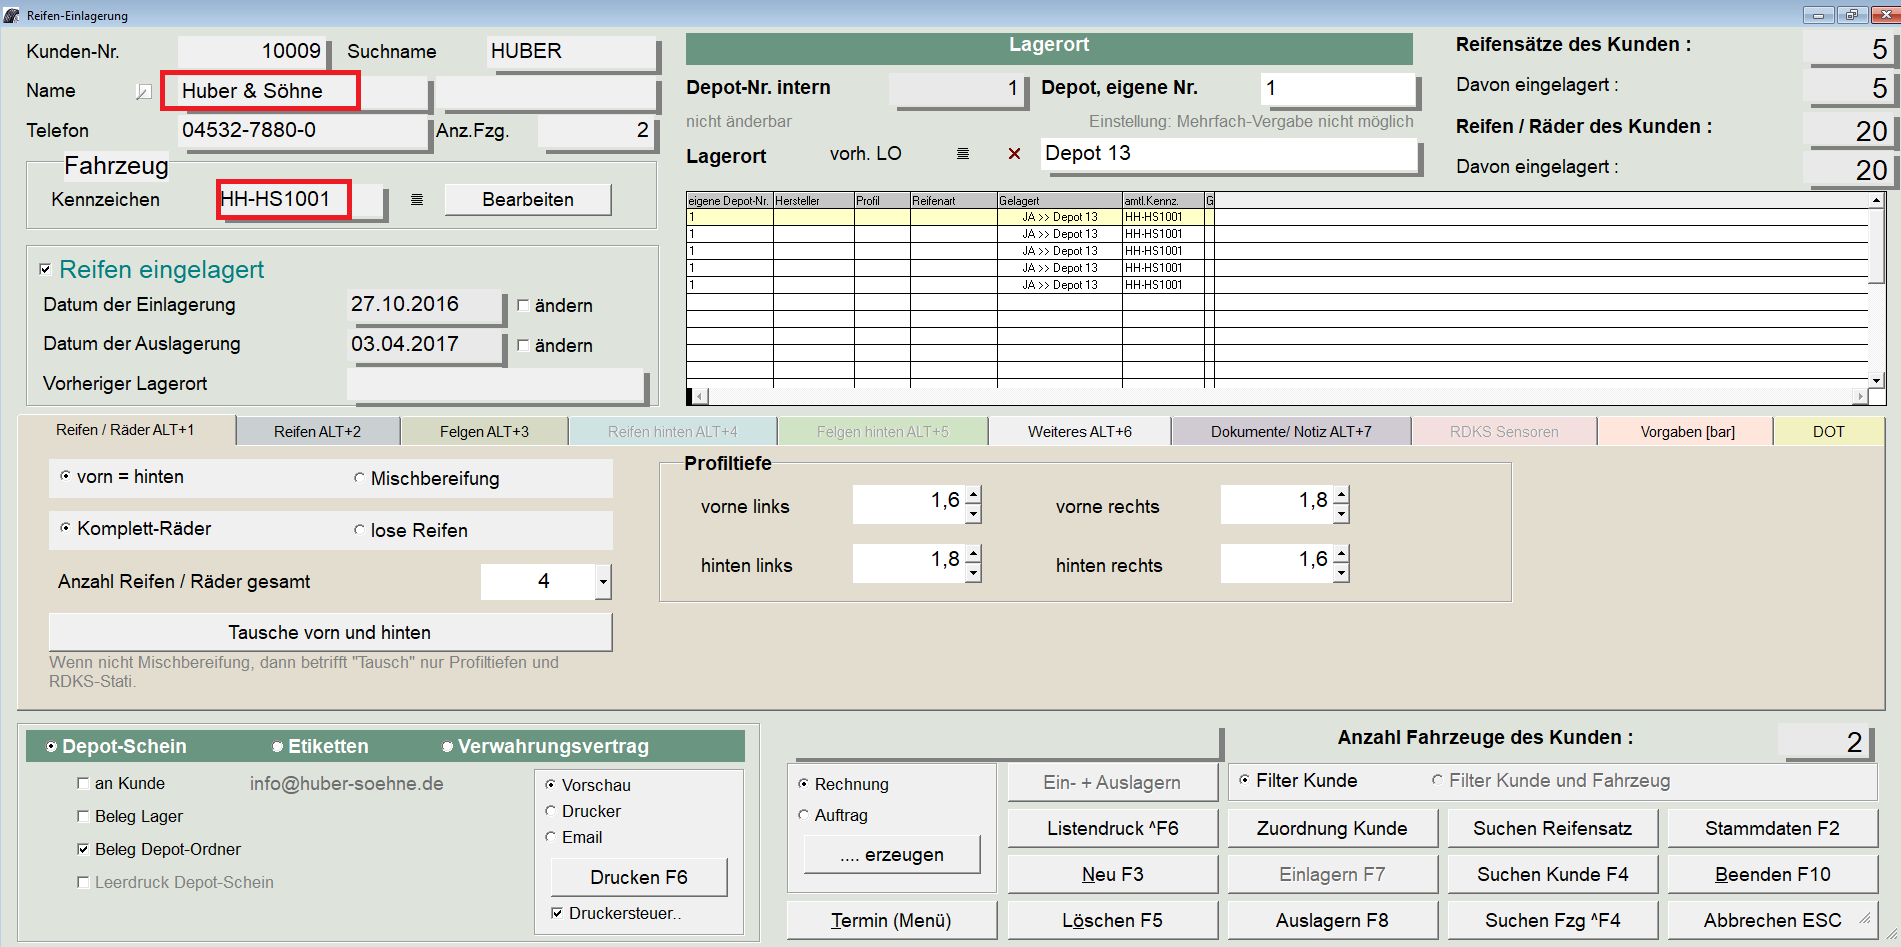Click the Zuordnung Kunde button
Screen dimensions: 1901x947
click(1332, 828)
